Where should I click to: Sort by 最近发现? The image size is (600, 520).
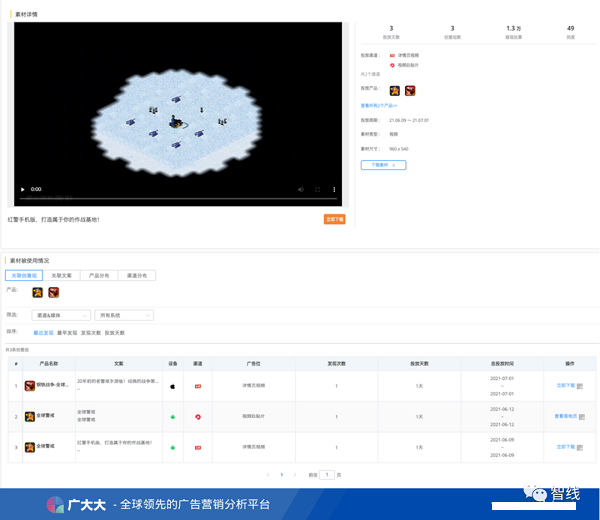(43, 333)
